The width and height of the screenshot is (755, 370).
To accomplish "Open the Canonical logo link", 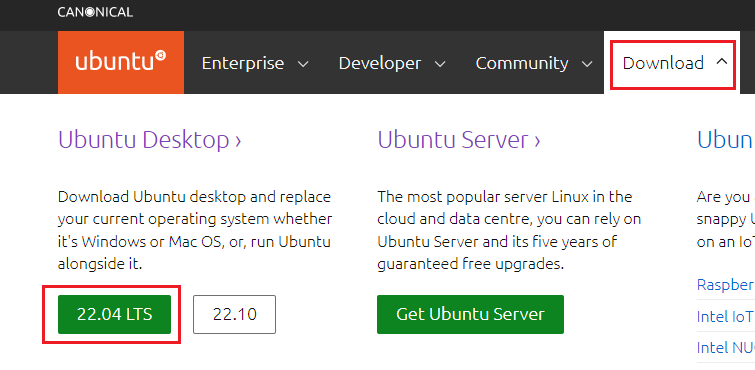I will 95,12.
